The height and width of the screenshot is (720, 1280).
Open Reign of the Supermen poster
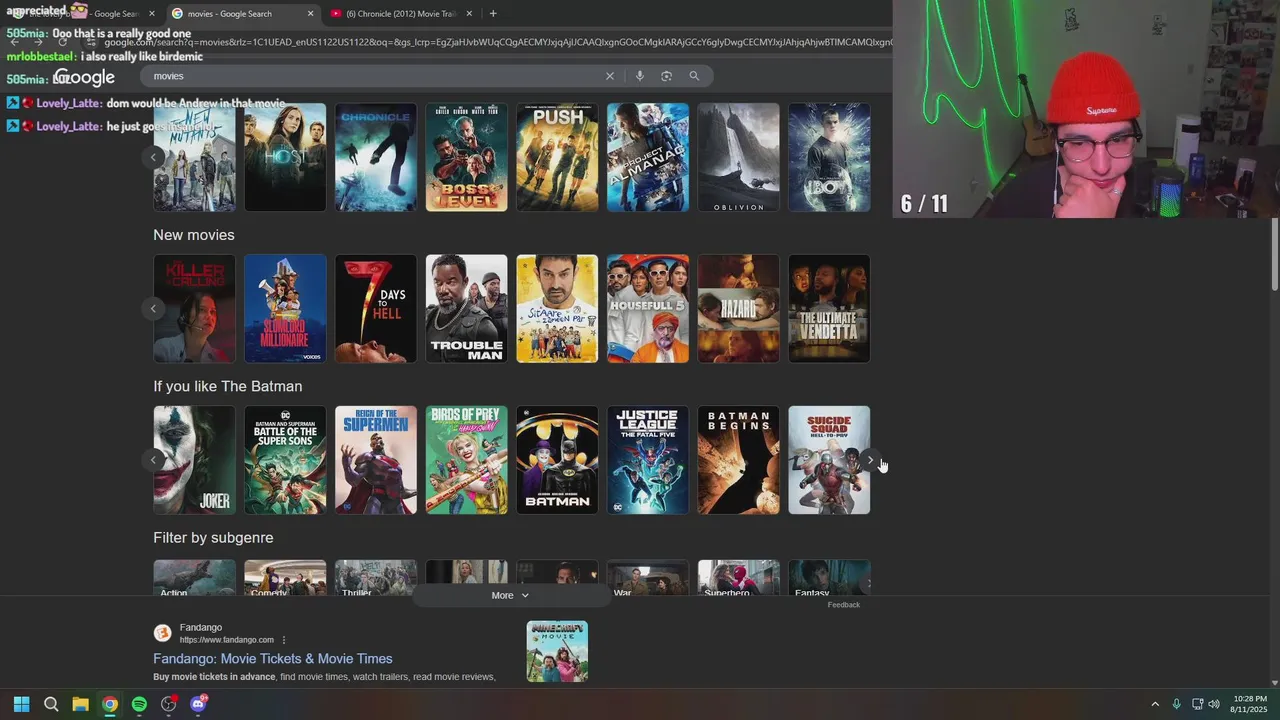pyautogui.click(x=376, y=460)
